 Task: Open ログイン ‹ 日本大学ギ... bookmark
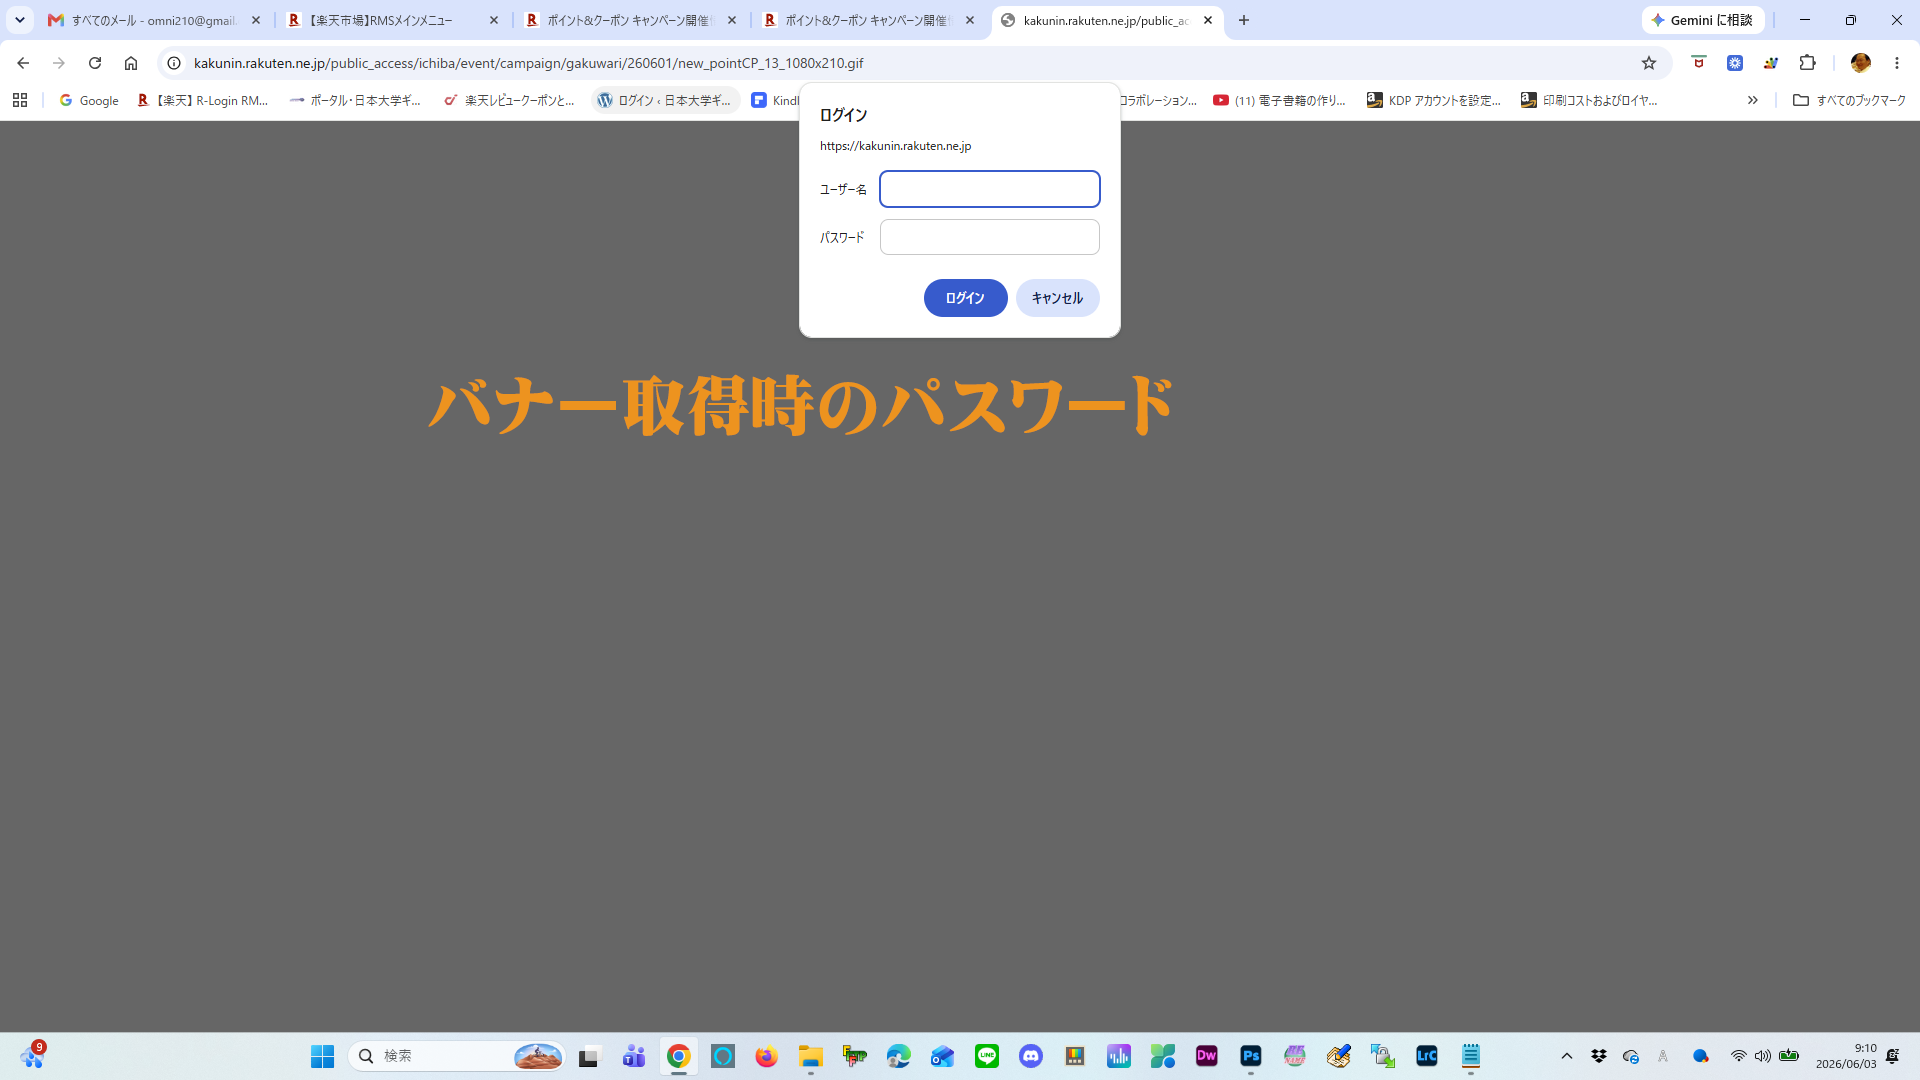coord(665,100)
